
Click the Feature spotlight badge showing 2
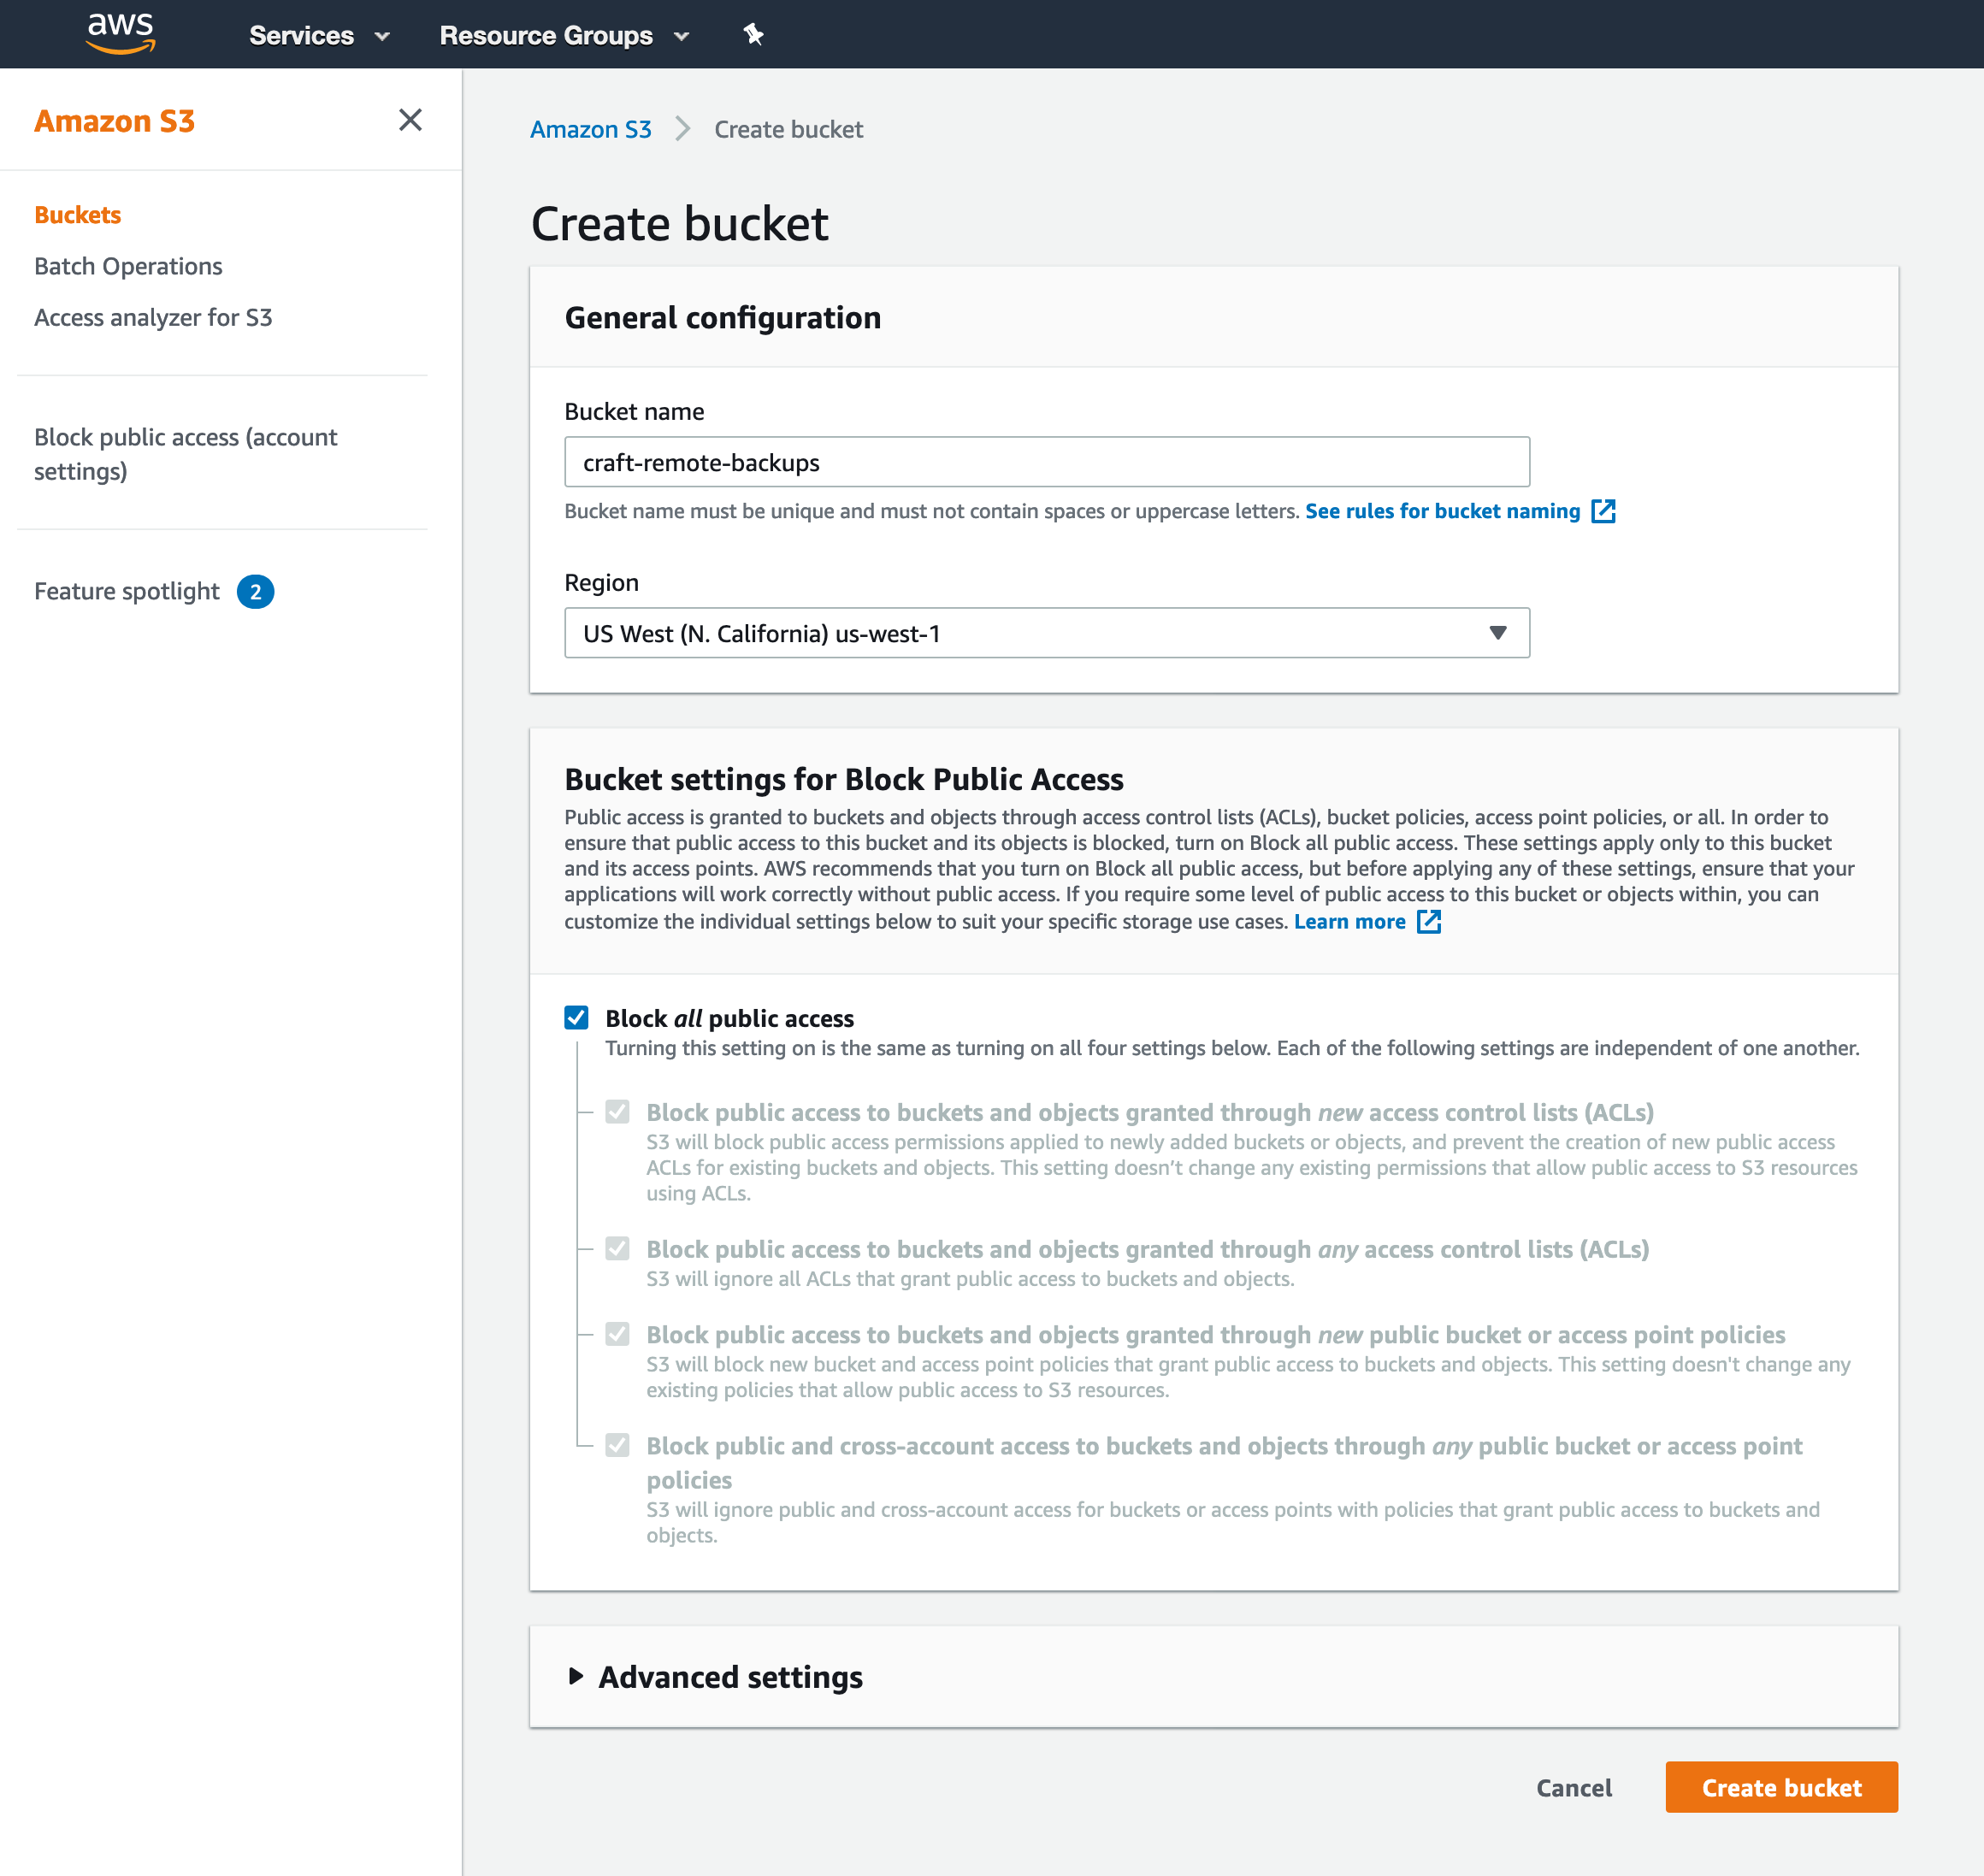coord(255,592)
